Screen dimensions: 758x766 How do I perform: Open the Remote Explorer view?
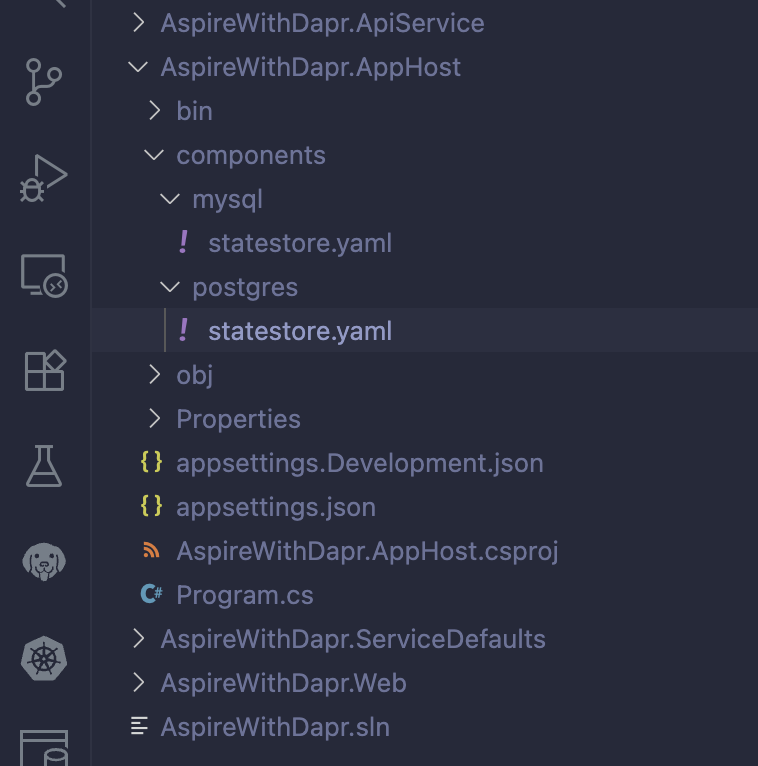[x=44, y=274]
